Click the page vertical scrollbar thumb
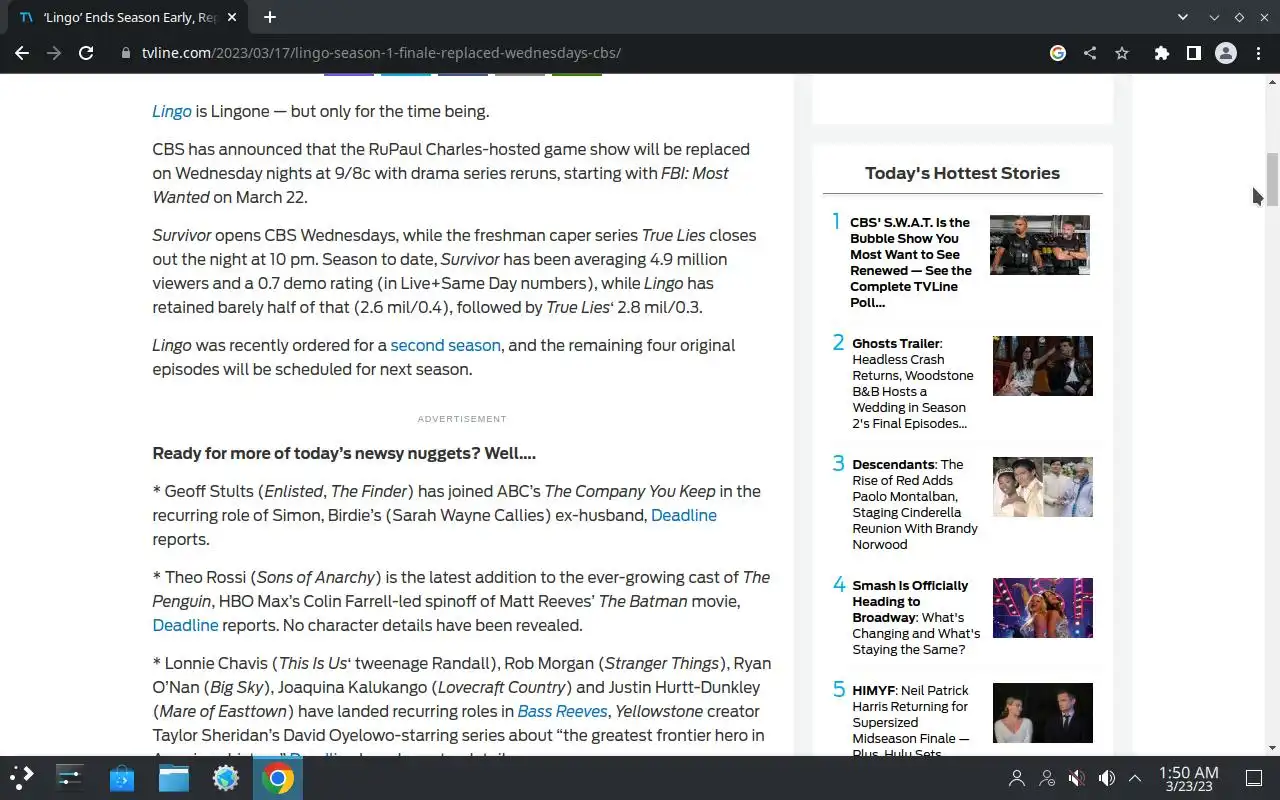The width and height of the screenshot is (1280, 800). click(1272, 180)
